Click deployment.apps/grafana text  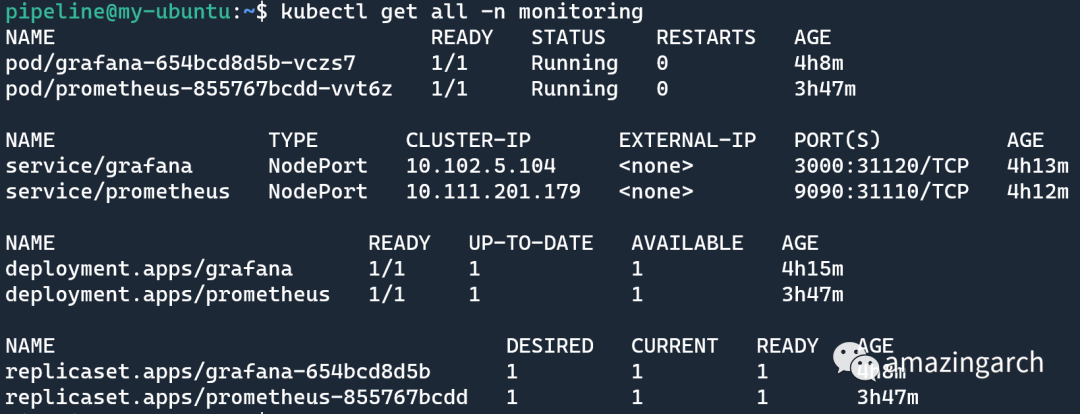coord(149,269)
